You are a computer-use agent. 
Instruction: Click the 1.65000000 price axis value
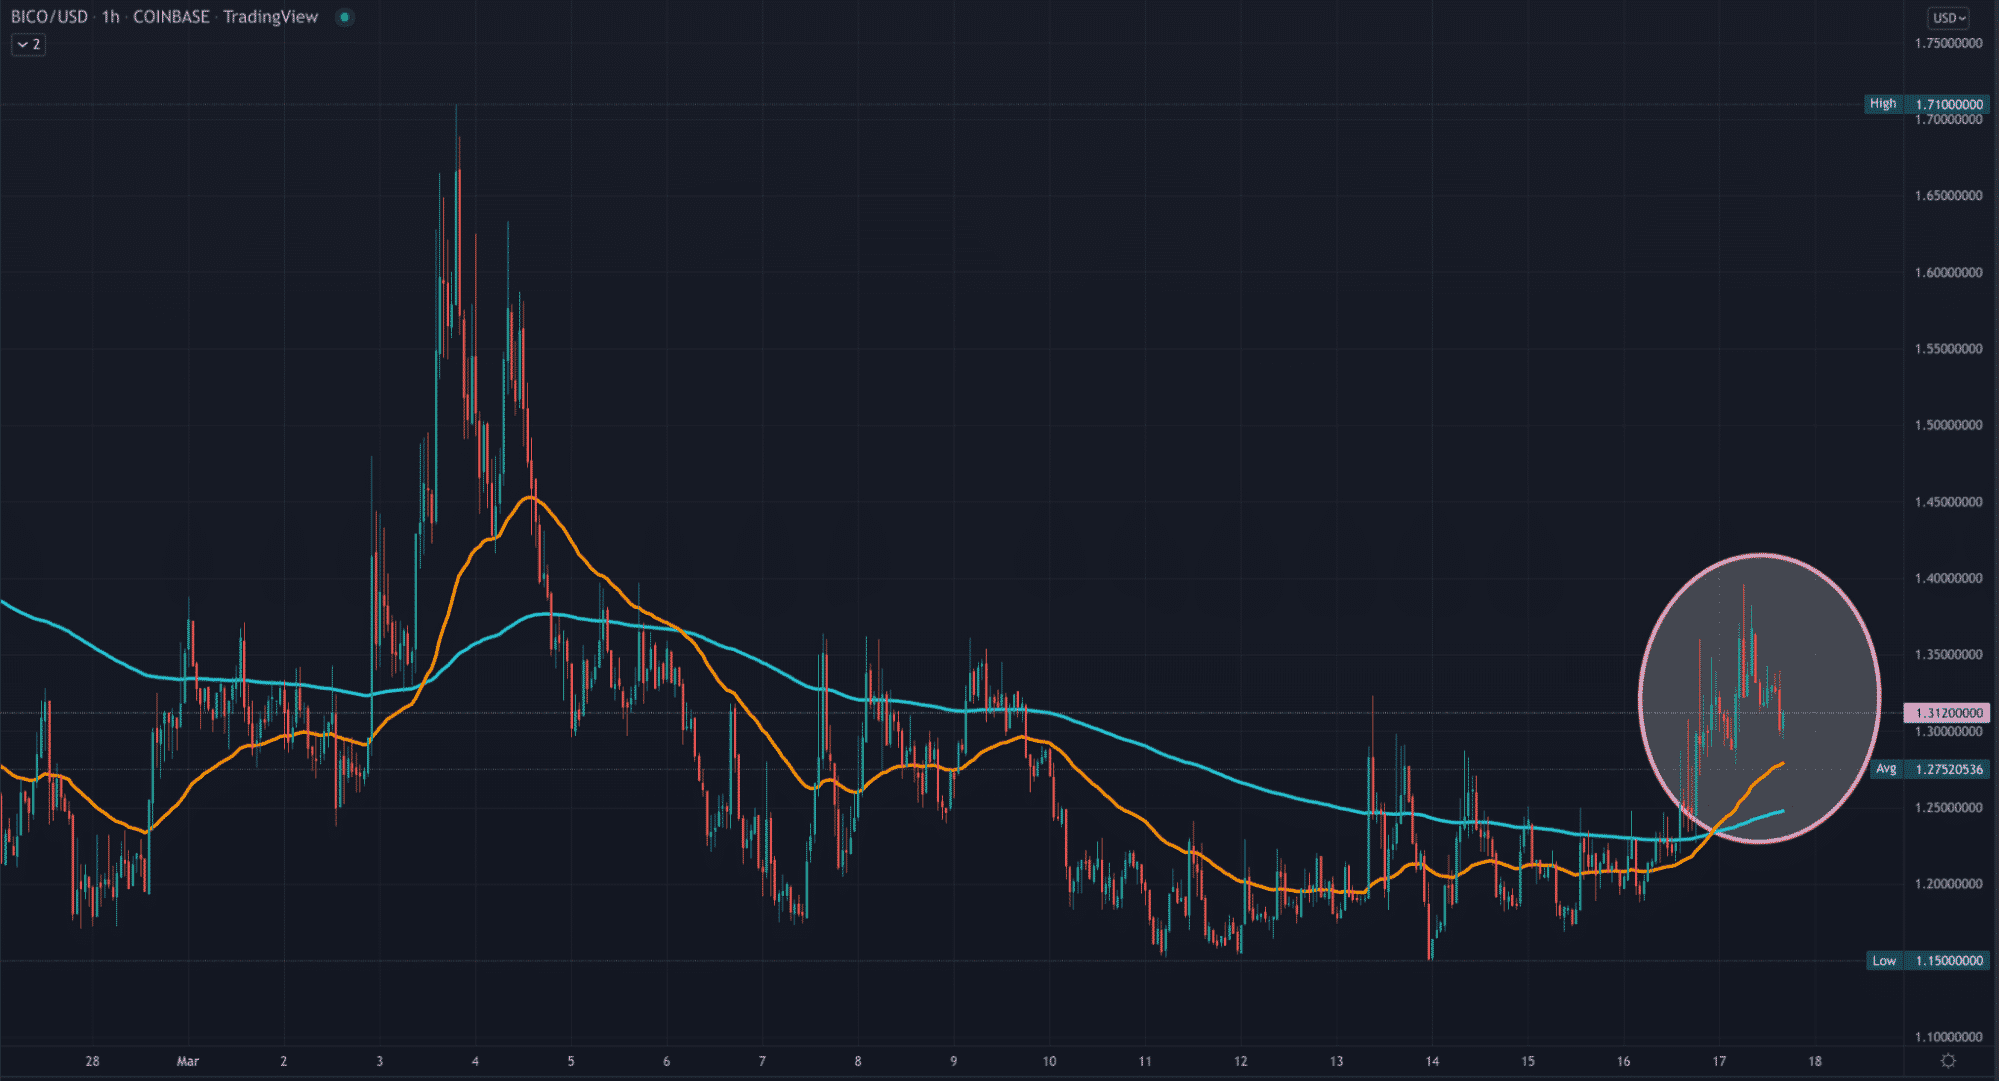tap(1948, 196)
